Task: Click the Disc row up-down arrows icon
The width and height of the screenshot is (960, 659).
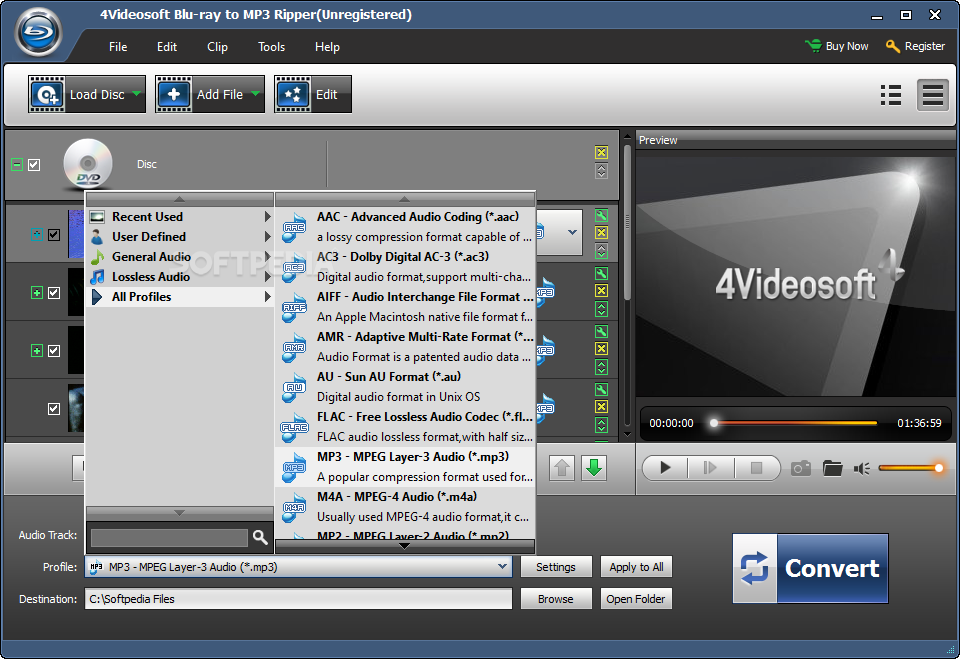Action: pos(601,171)
